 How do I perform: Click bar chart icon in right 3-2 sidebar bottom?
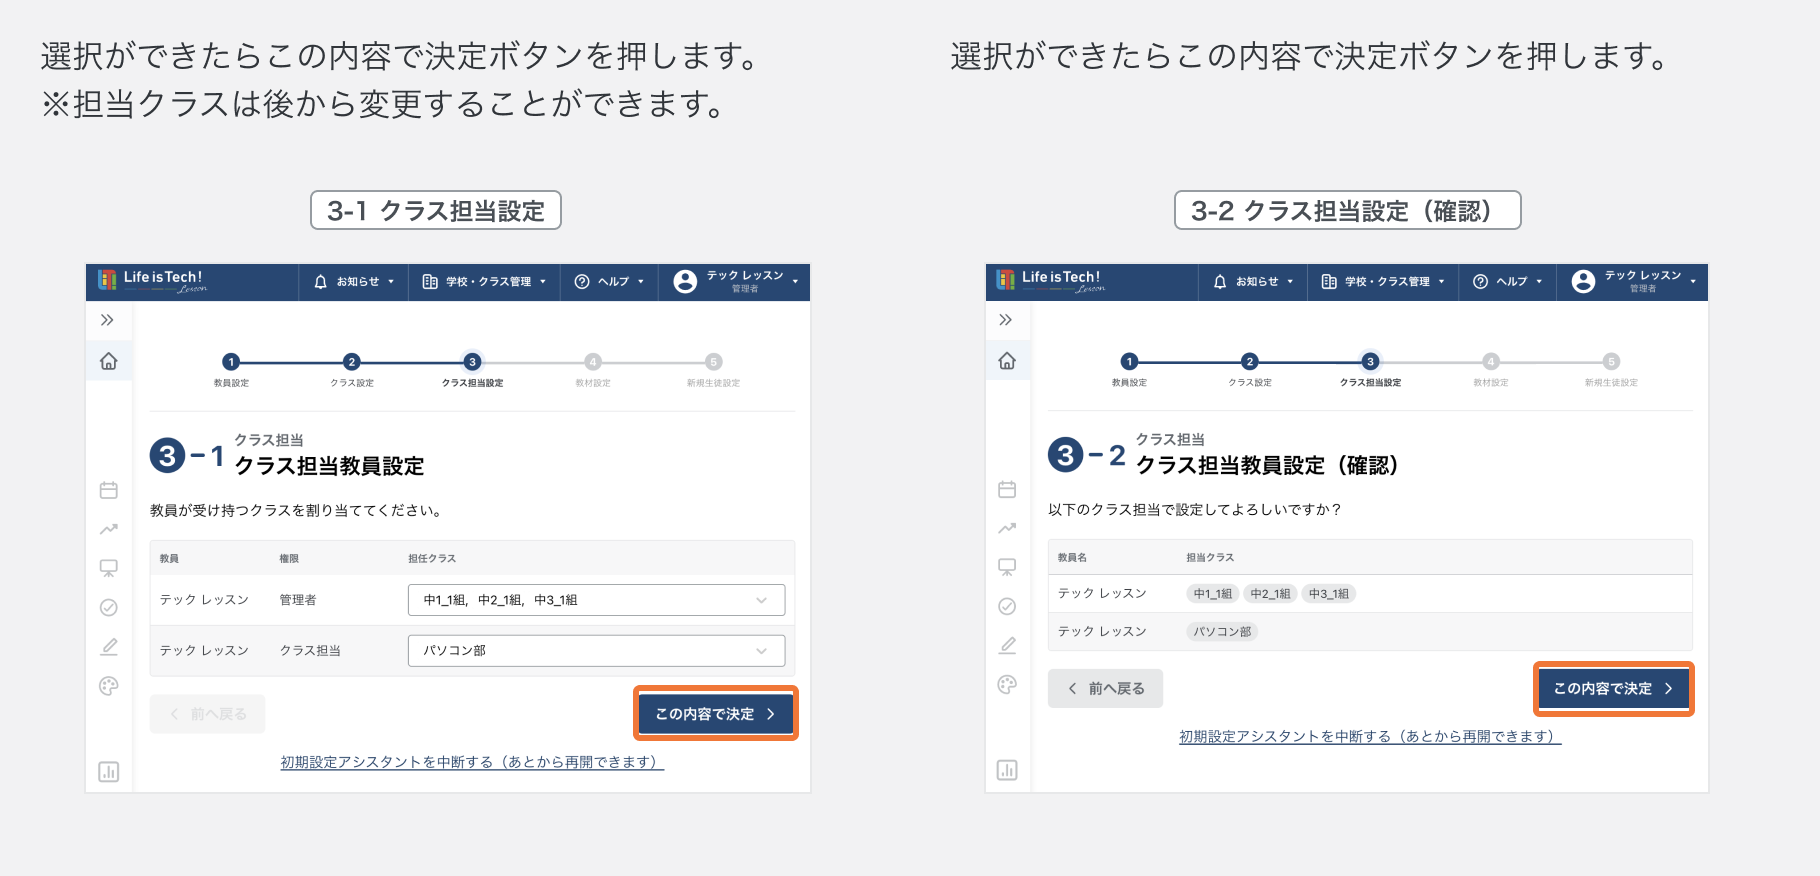(x=1007, y=770)
